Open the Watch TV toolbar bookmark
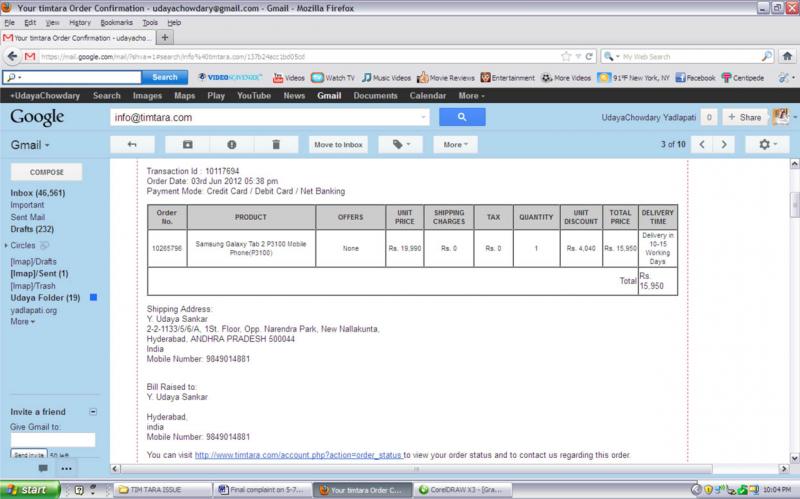This screenshot has height=499, width=800. [x=333, y=78]
